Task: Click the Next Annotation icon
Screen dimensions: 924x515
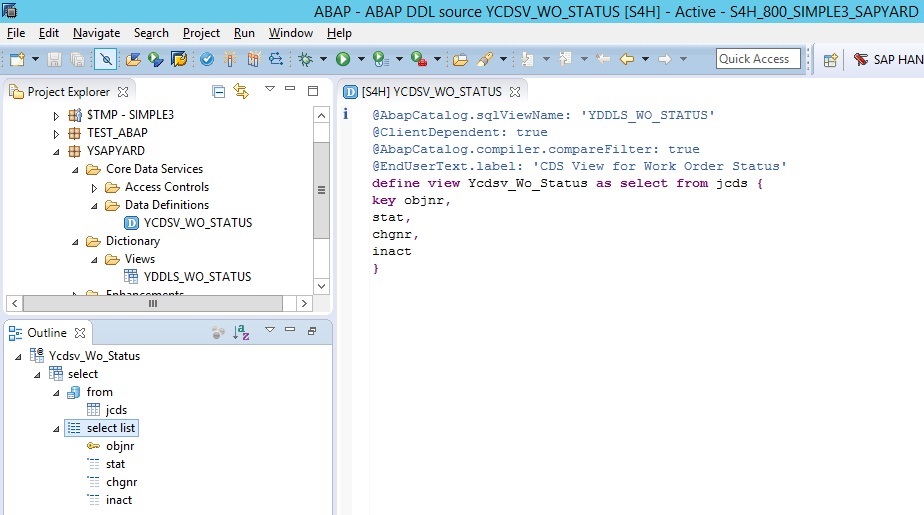Action: [527, 59]
